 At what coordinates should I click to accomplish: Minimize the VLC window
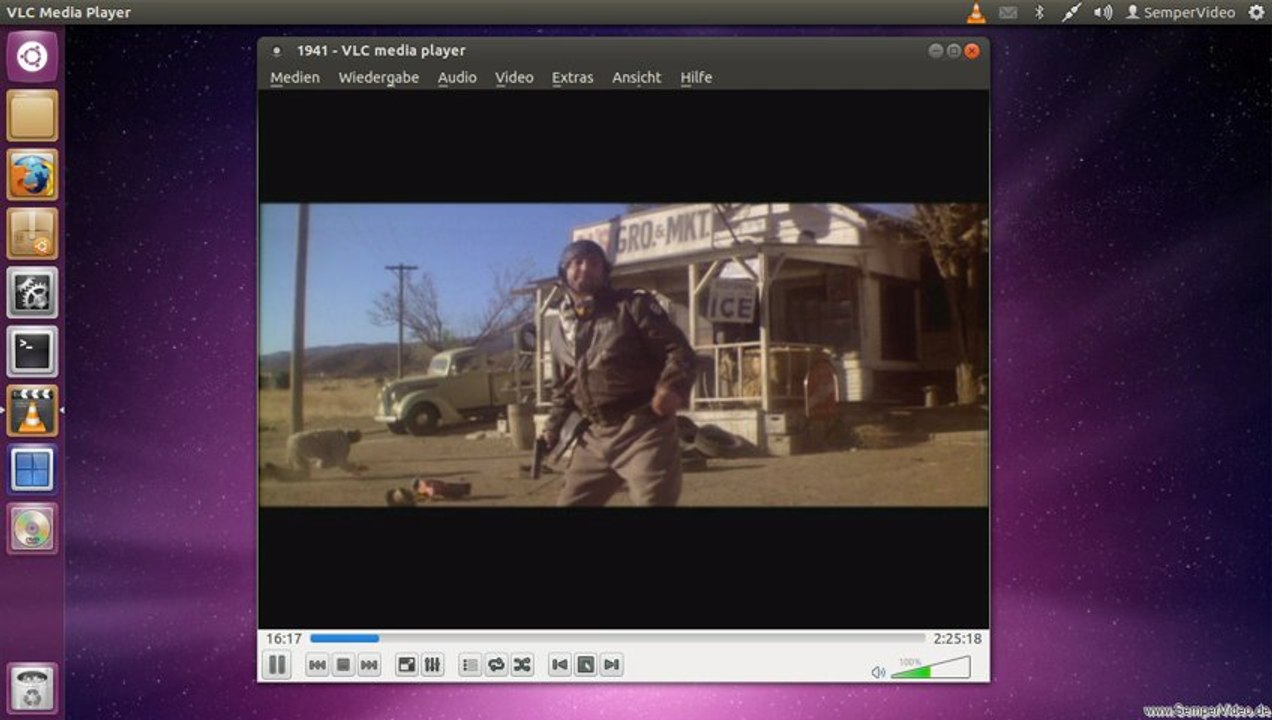(935, 51)
